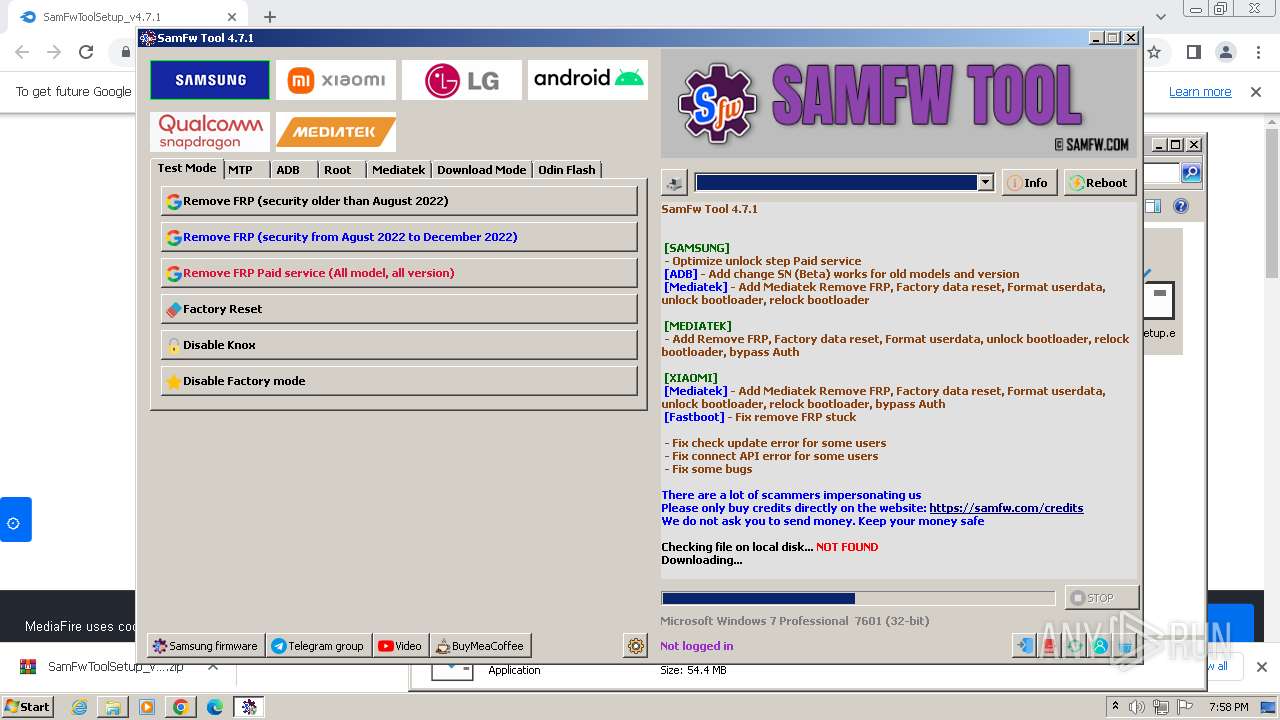
Task: Reload the Chrome page
Action: 86,52
